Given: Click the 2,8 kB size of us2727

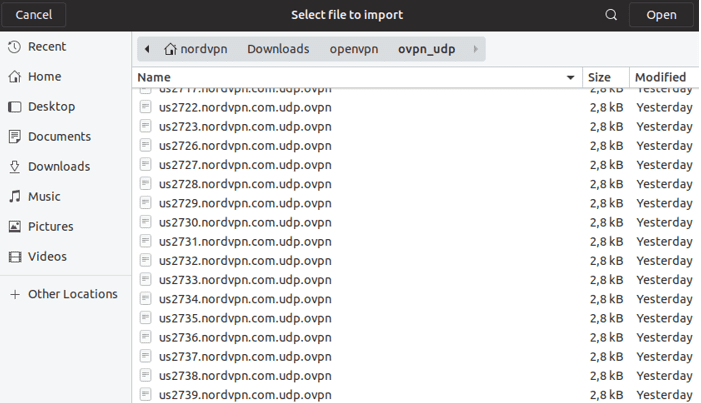Looking at the screenshot, I should click(x=606, y=165).
